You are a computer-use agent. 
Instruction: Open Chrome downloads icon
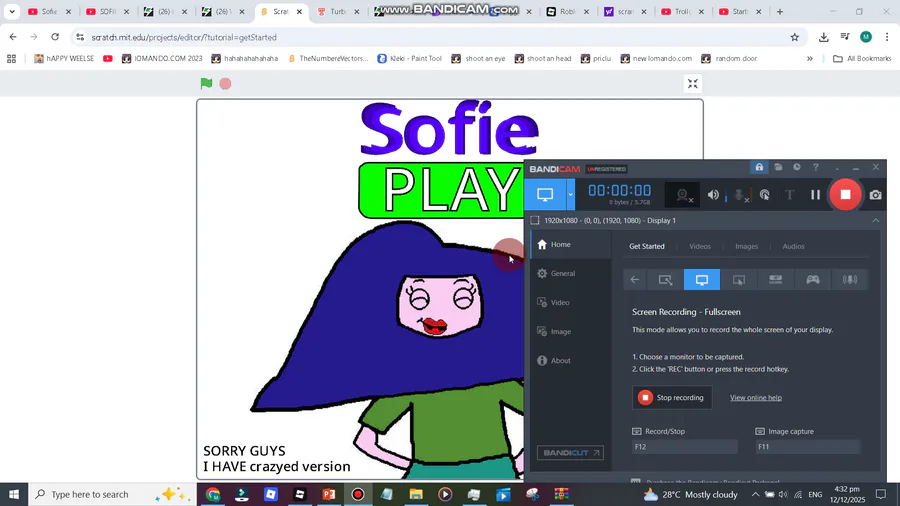pyautogui.click(x=824, y=37)
